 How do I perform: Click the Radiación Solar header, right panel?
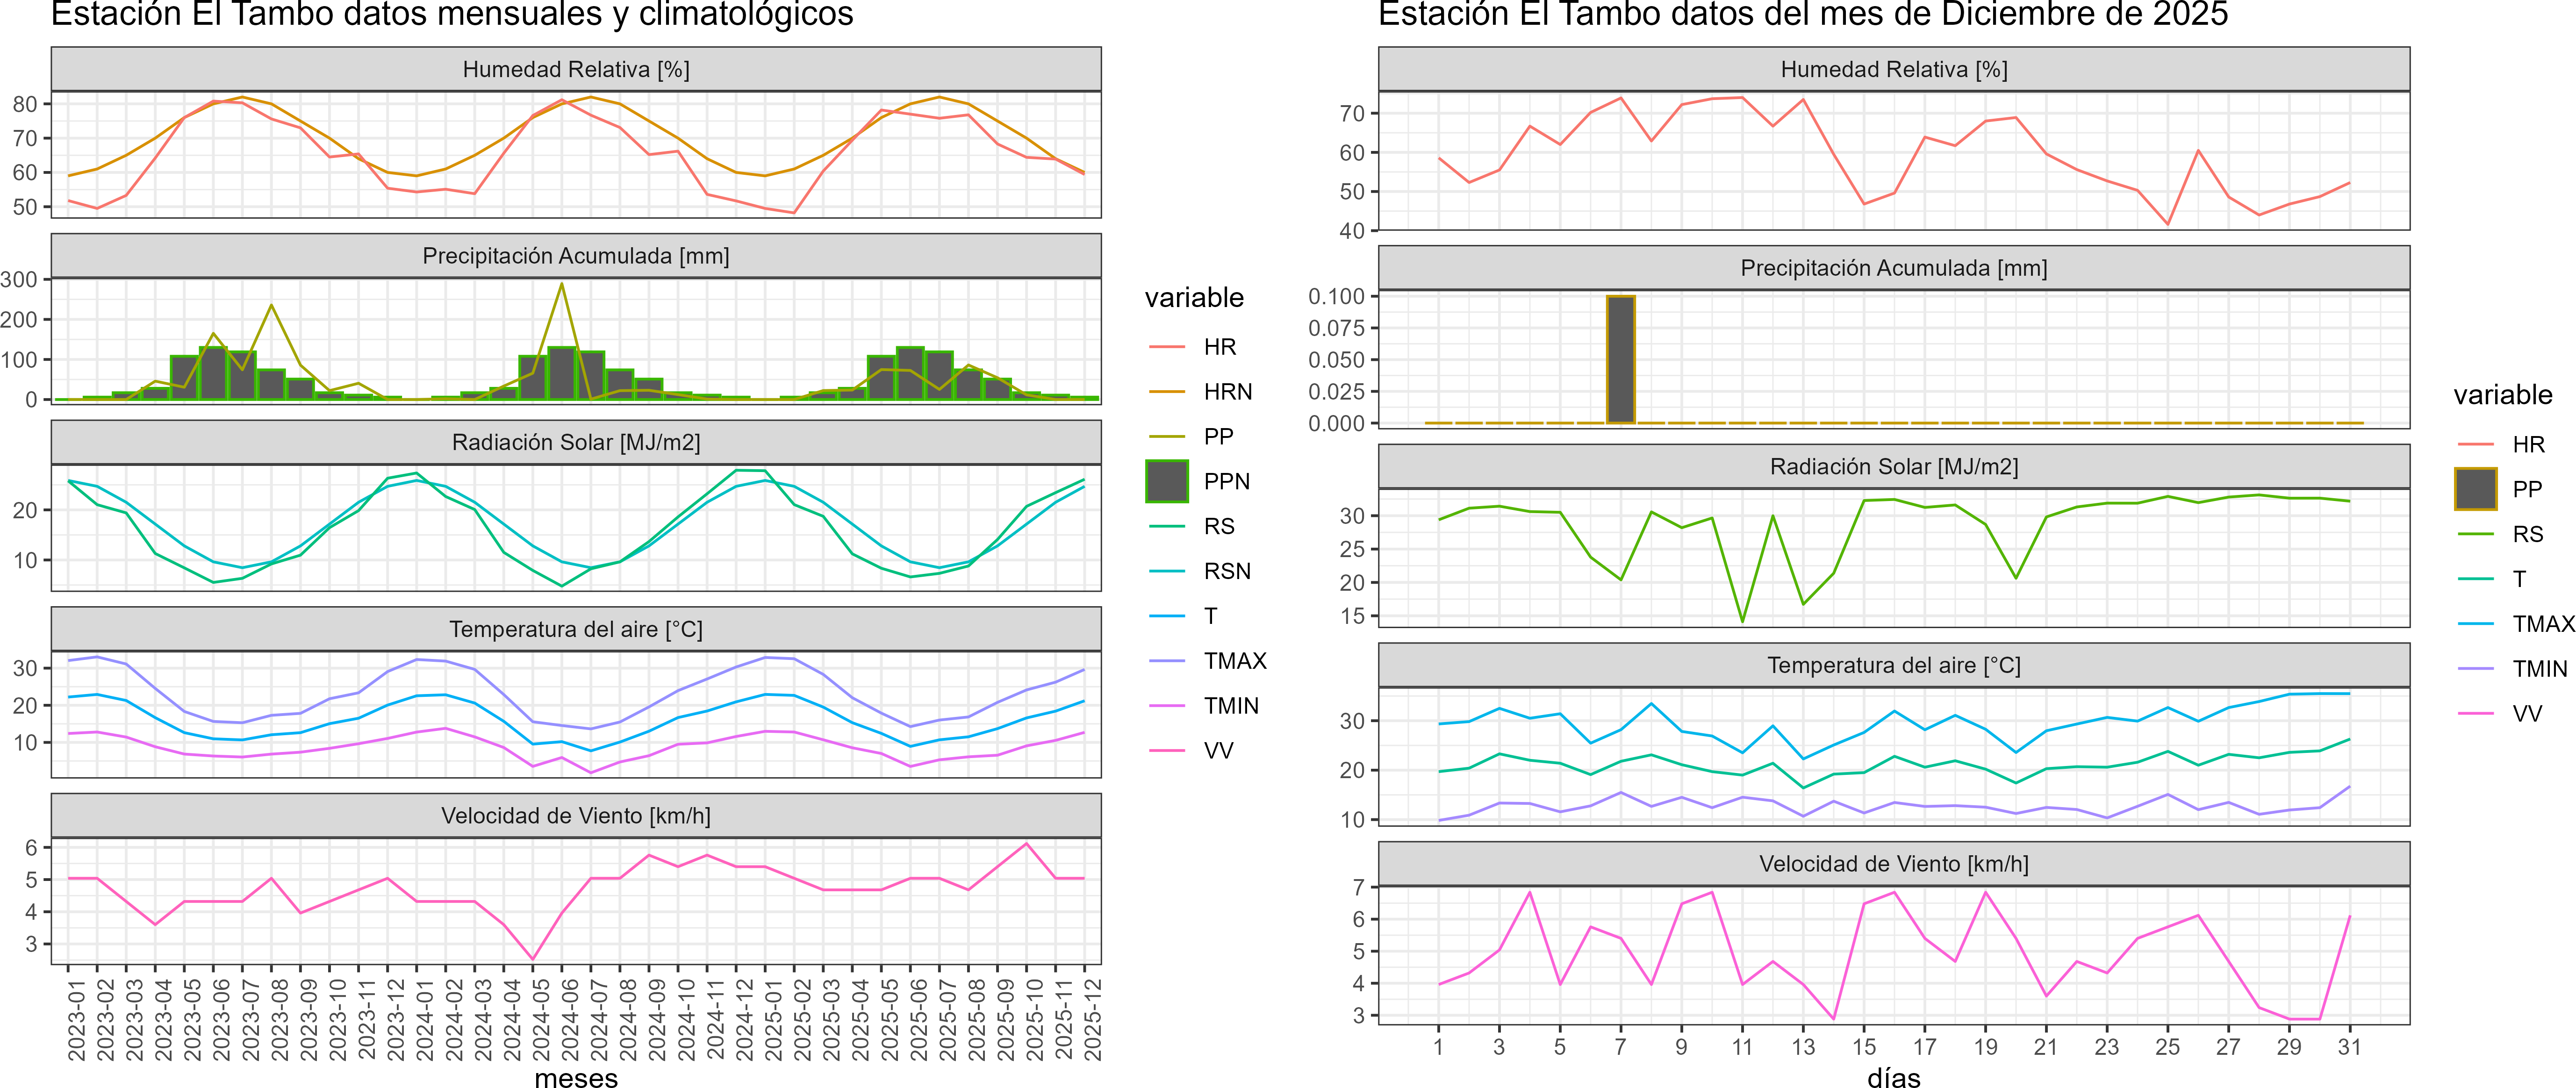coord(1893,467)
